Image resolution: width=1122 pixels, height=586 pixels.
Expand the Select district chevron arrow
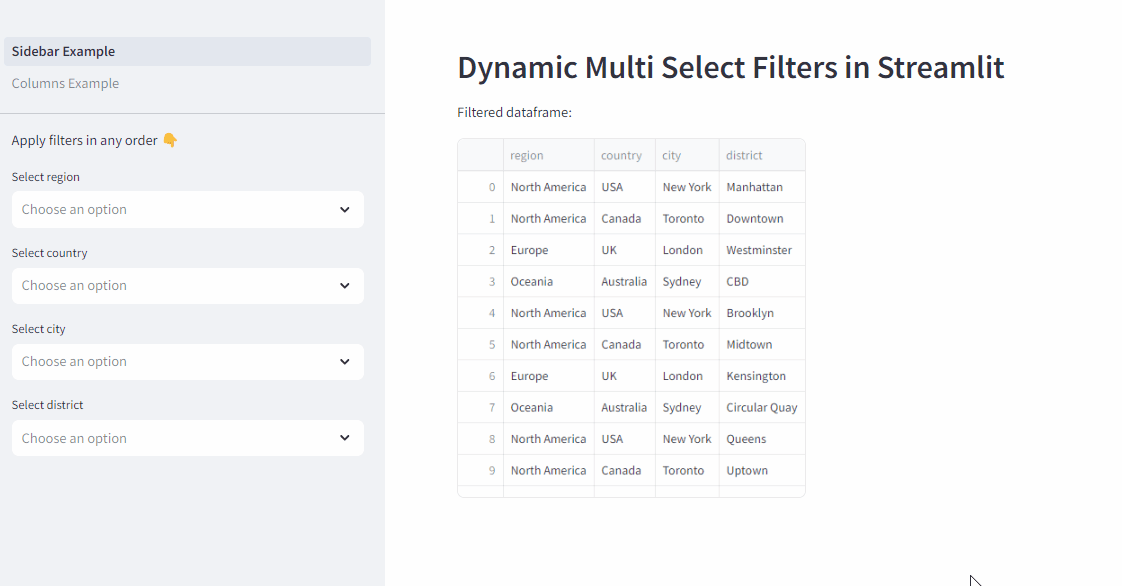click(x=345, y=438)
